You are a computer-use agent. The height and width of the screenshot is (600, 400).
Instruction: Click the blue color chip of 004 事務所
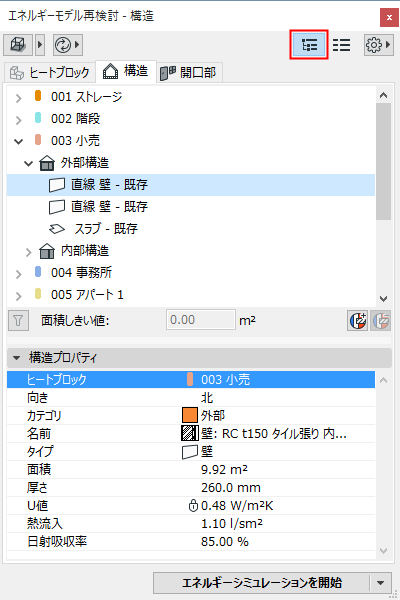(x=38, y=272)
